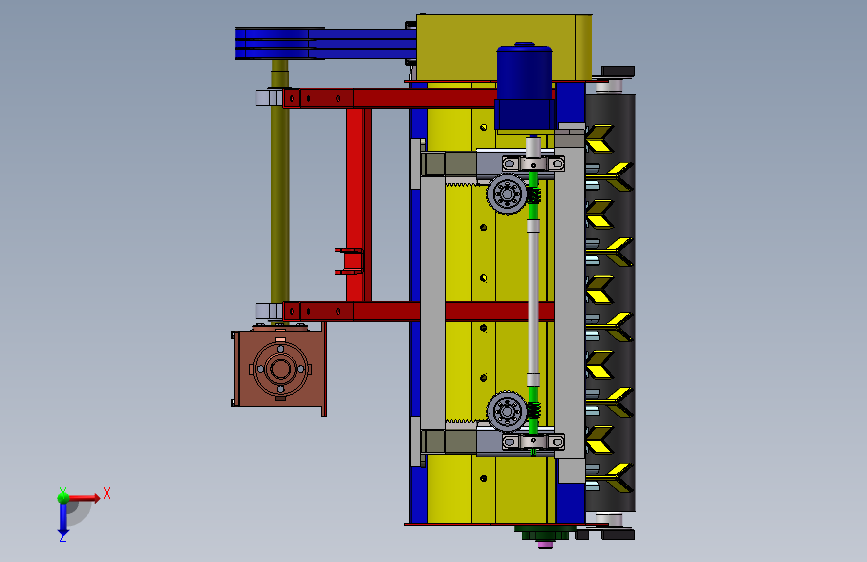Select the blue motor on the model
Screen dimensions: 867x562
coord(524,87)
